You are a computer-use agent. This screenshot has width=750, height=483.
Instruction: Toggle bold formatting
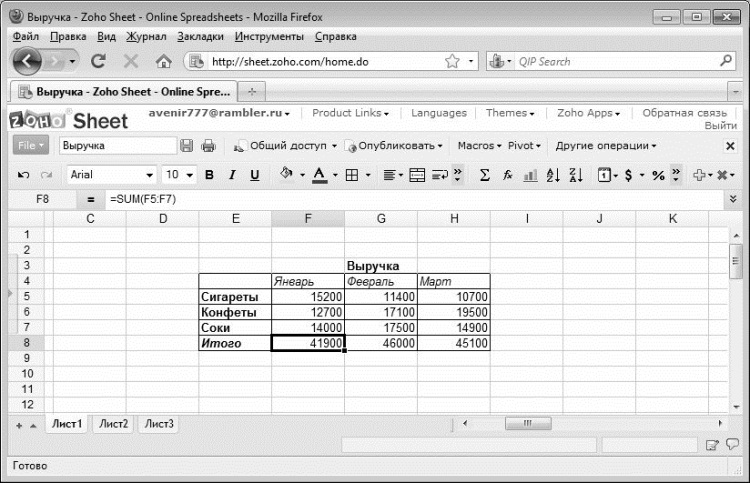pyautogui.click(x=209, y=175)
